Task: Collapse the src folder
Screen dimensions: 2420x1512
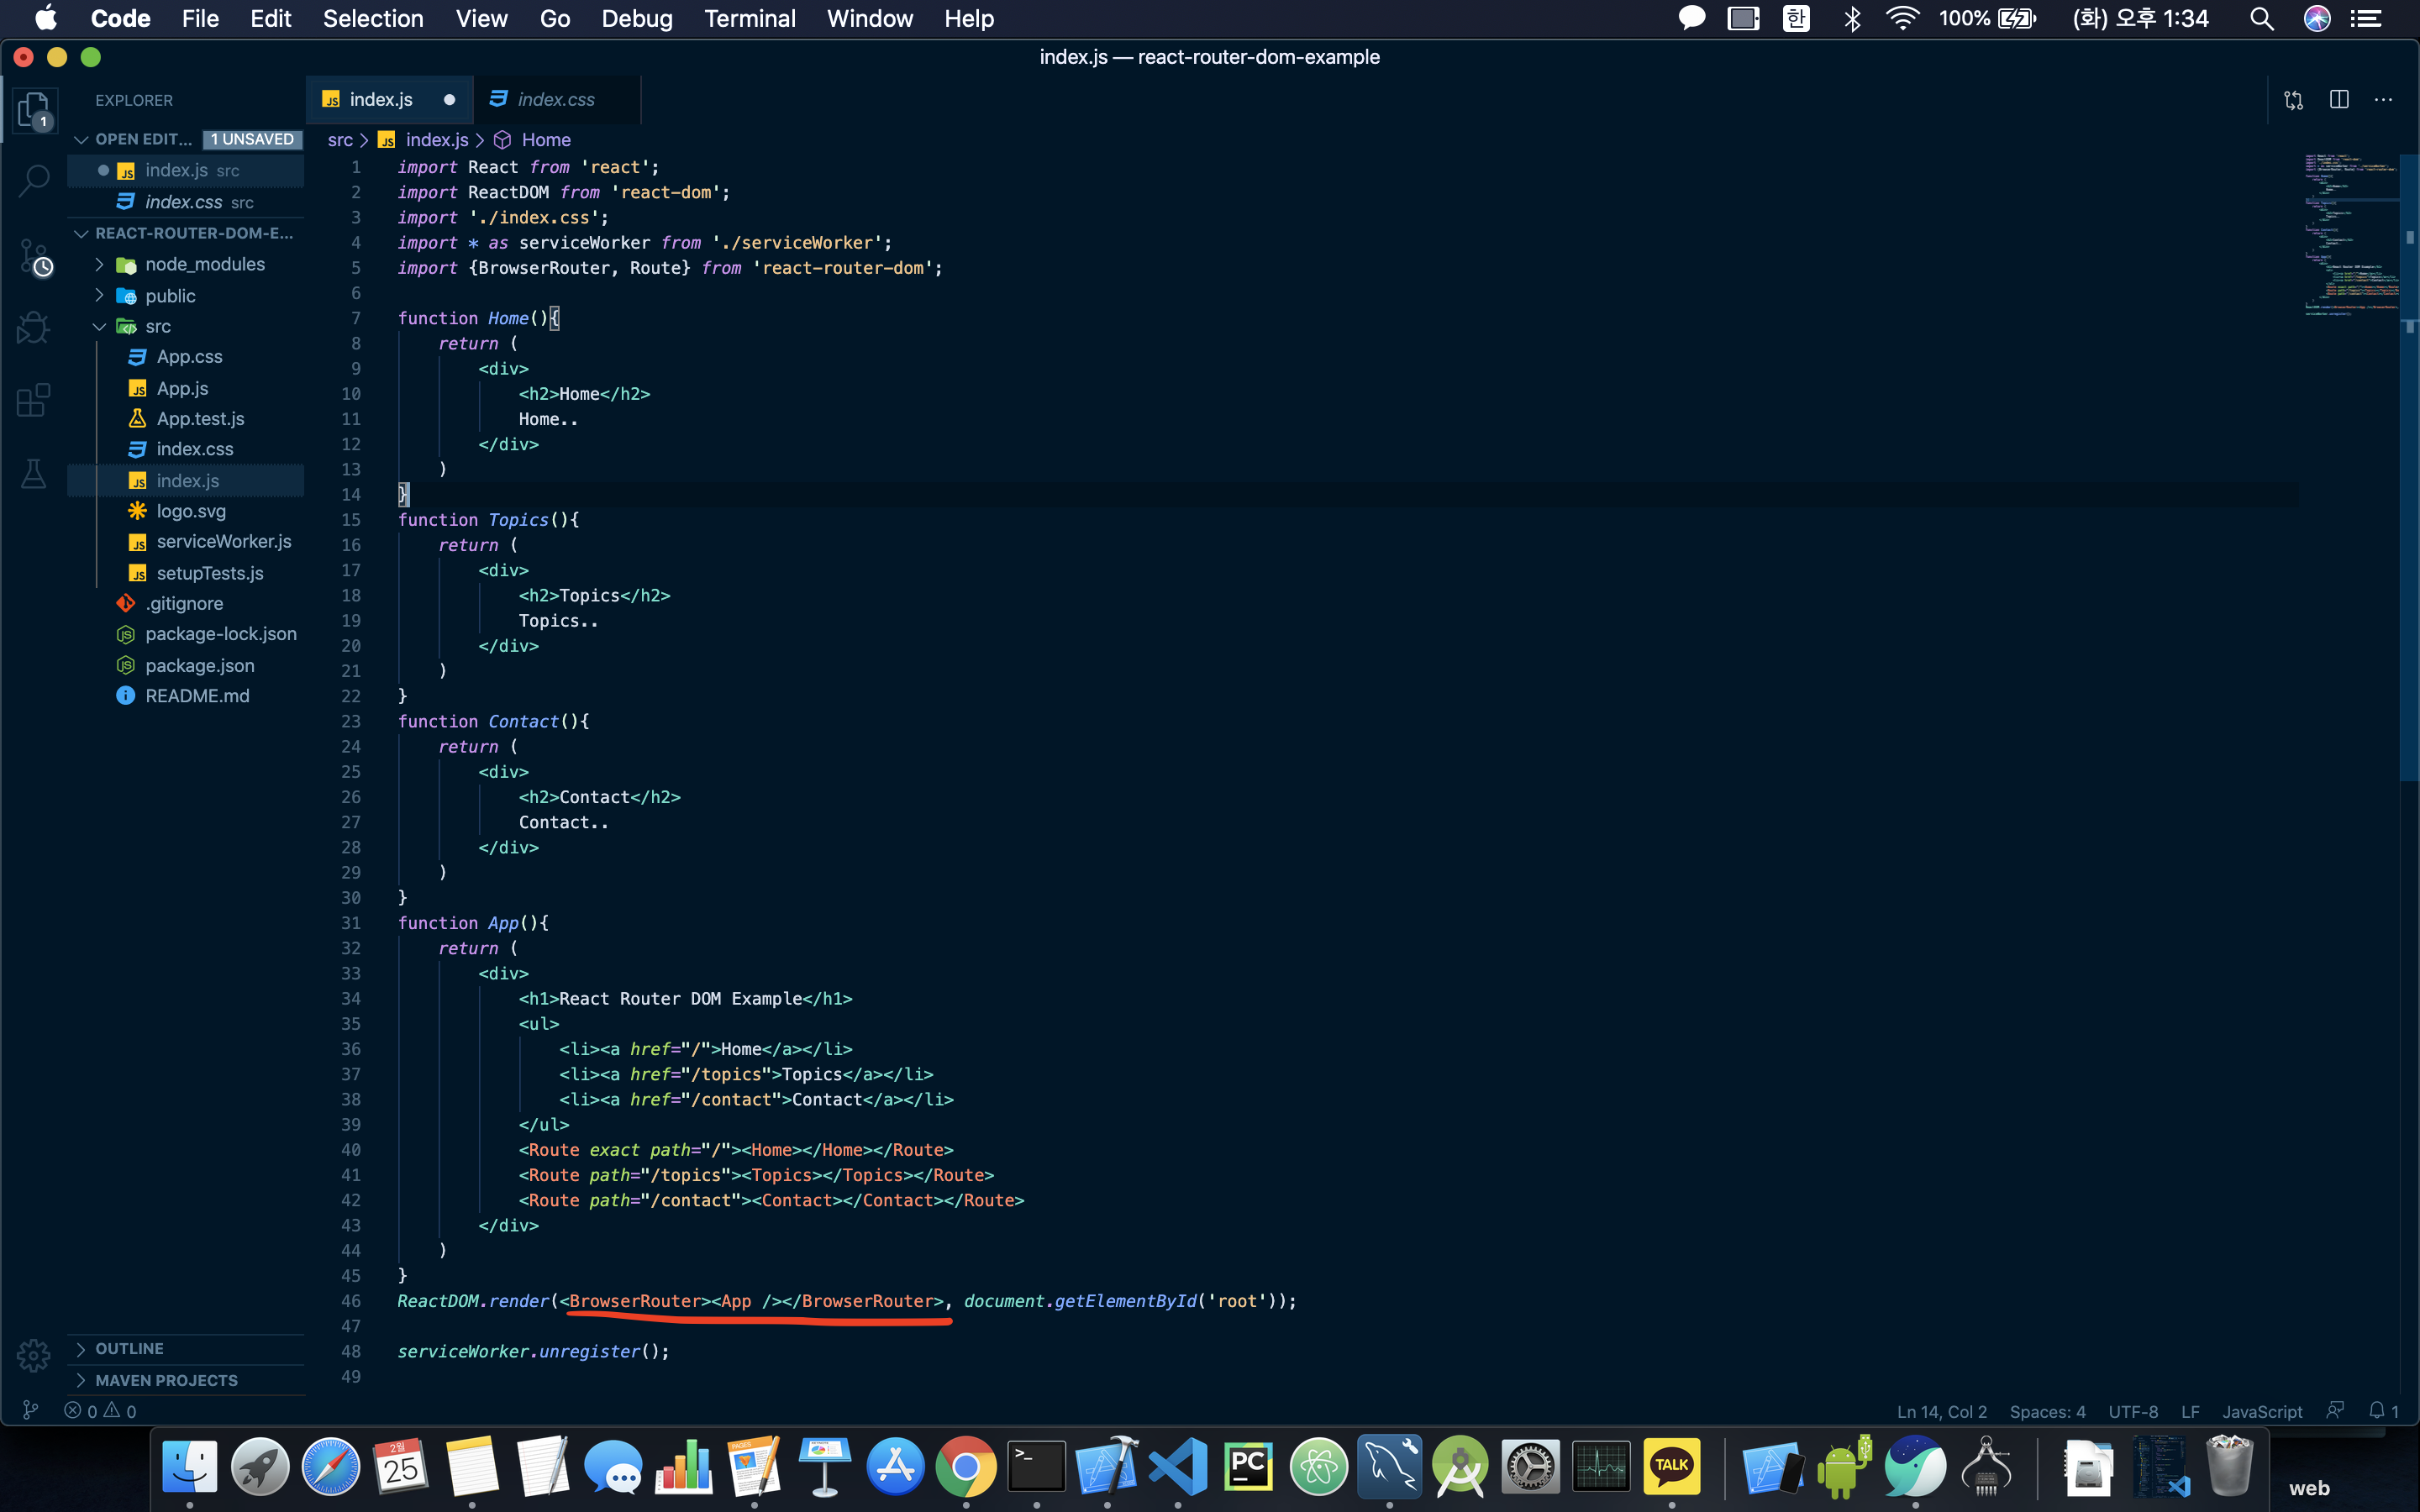Action: (157, 326)
